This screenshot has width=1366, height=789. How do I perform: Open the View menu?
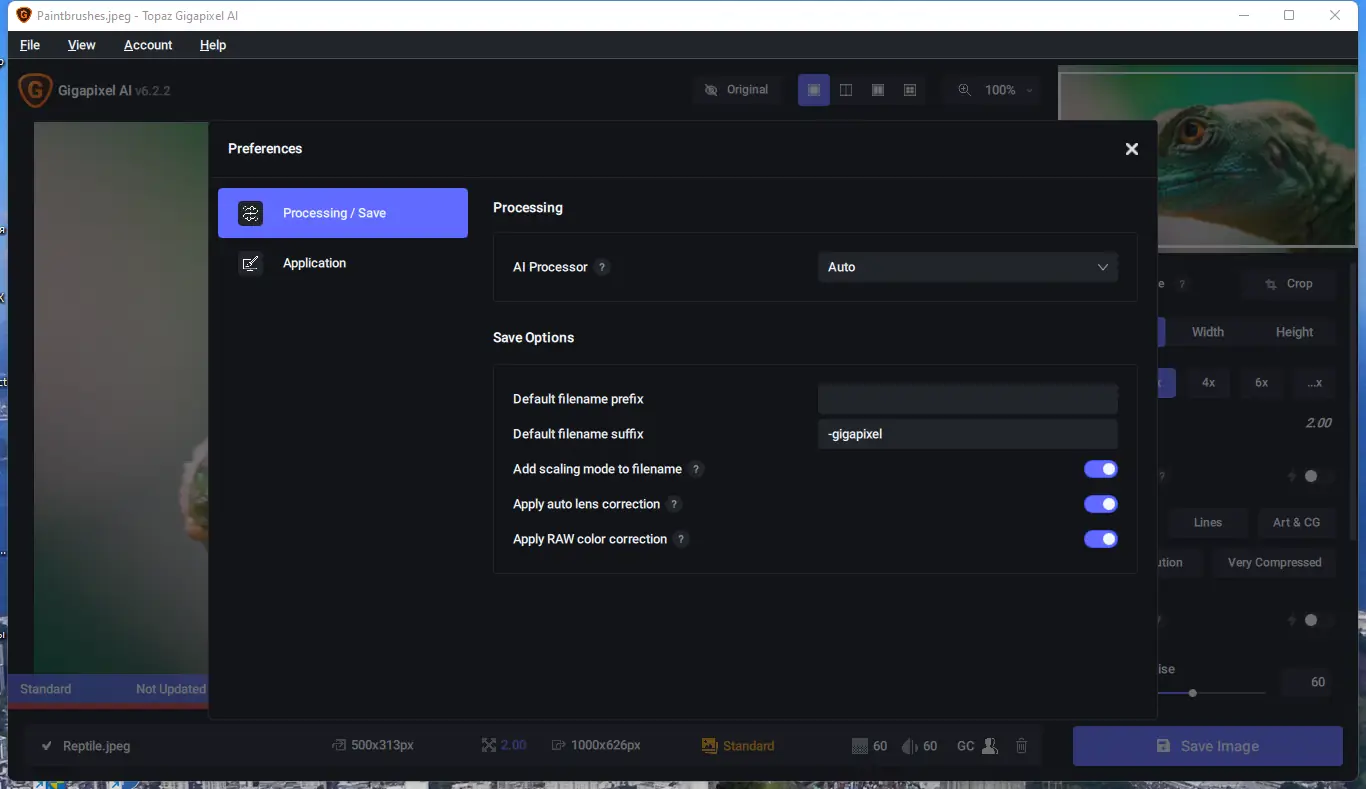pyautogui.click(x=82, y=45)
